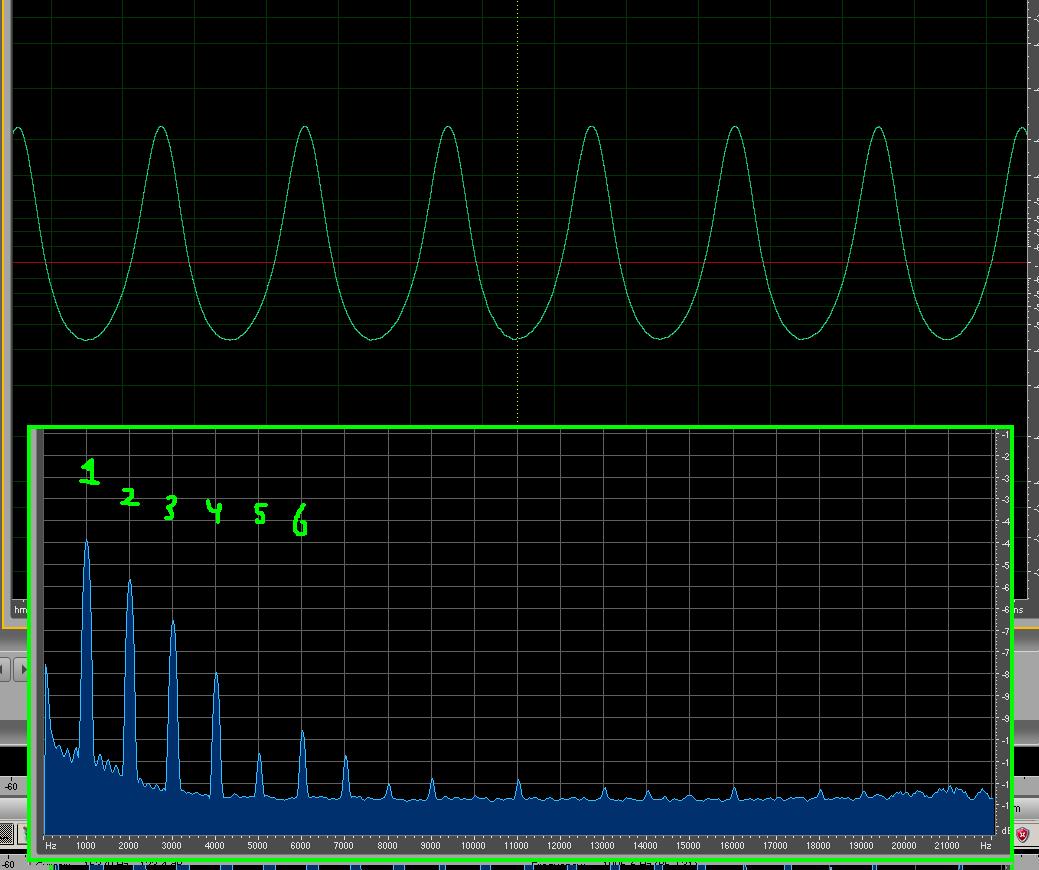Viewport: 1039px width, 870px height.
Task: Click the "8000" frequency axis label
Action: tap(388, 845)
